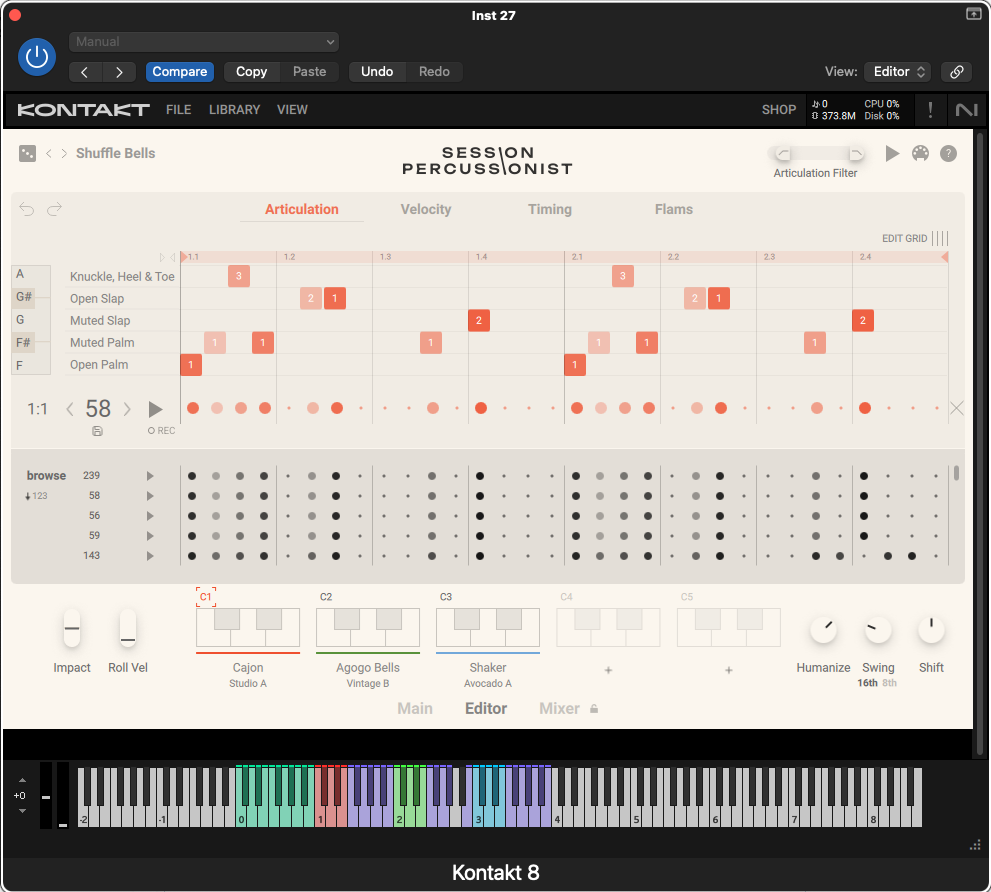This screenshot has height=892, width=991.
Task: Select next pattern chevron beside Shuffle Bells
Action: tap(64, 154)
